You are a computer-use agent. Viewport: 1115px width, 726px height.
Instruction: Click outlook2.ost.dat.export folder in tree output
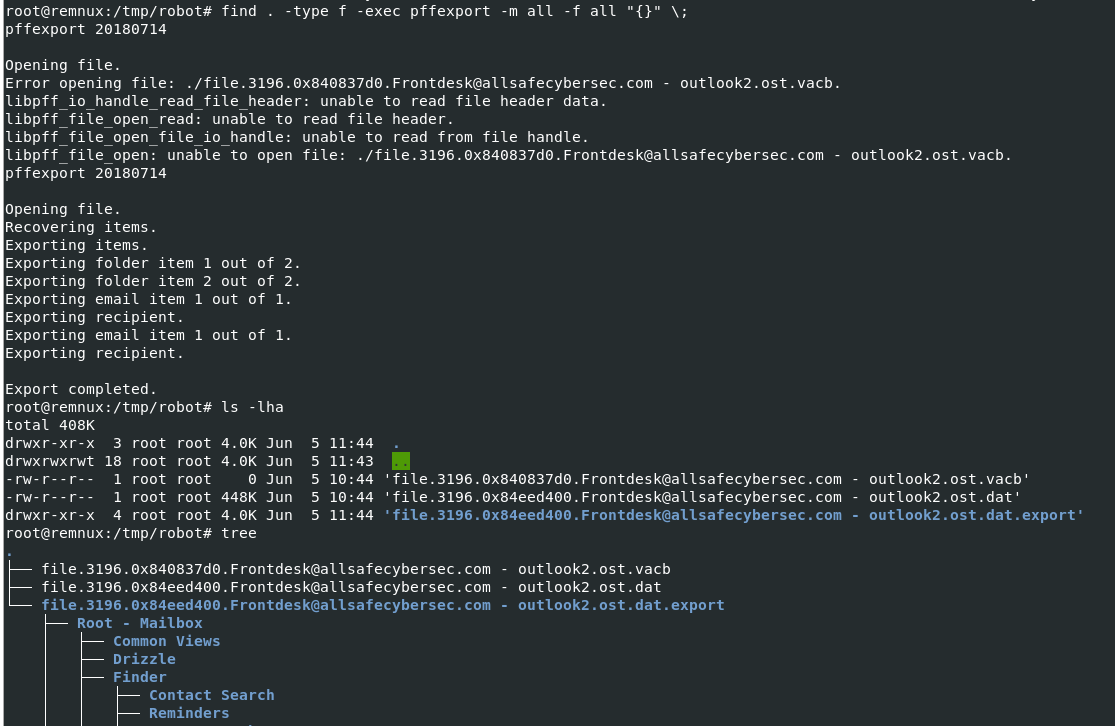(x=382, y=605)
